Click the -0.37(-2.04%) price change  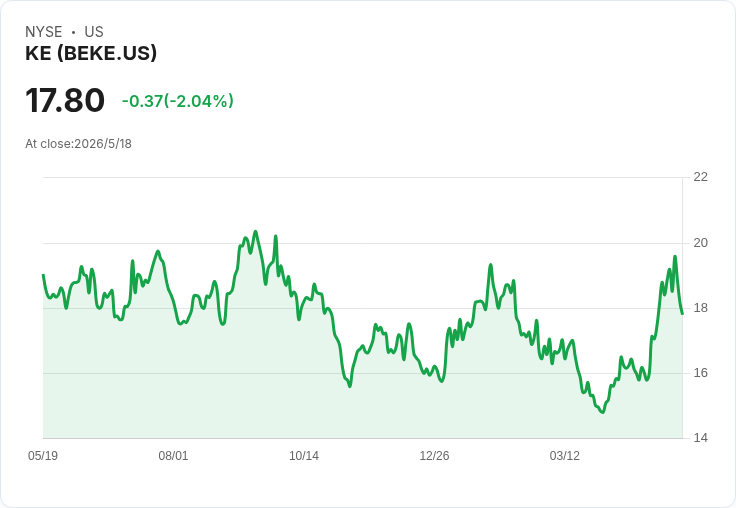[177, 101]
